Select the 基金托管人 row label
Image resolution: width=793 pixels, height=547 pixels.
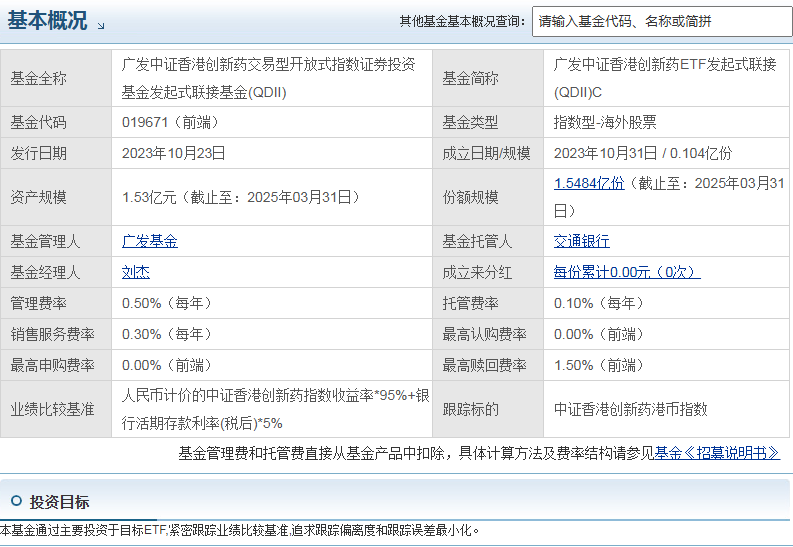click(x=477, y=241)
